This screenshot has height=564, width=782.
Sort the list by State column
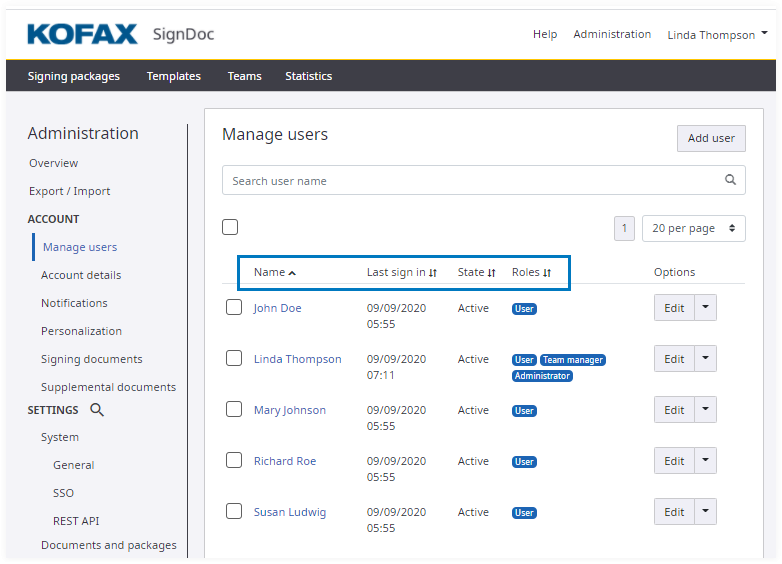click(x=492, y=273)
